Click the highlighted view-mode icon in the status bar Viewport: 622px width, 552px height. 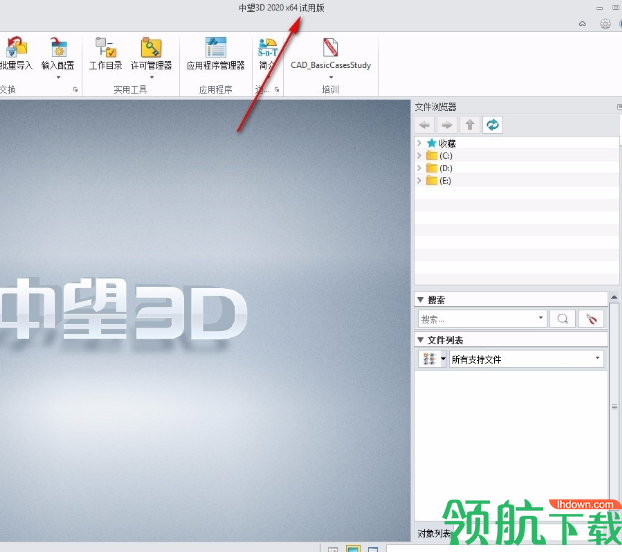pyautogui.click(x=353, y=548)
